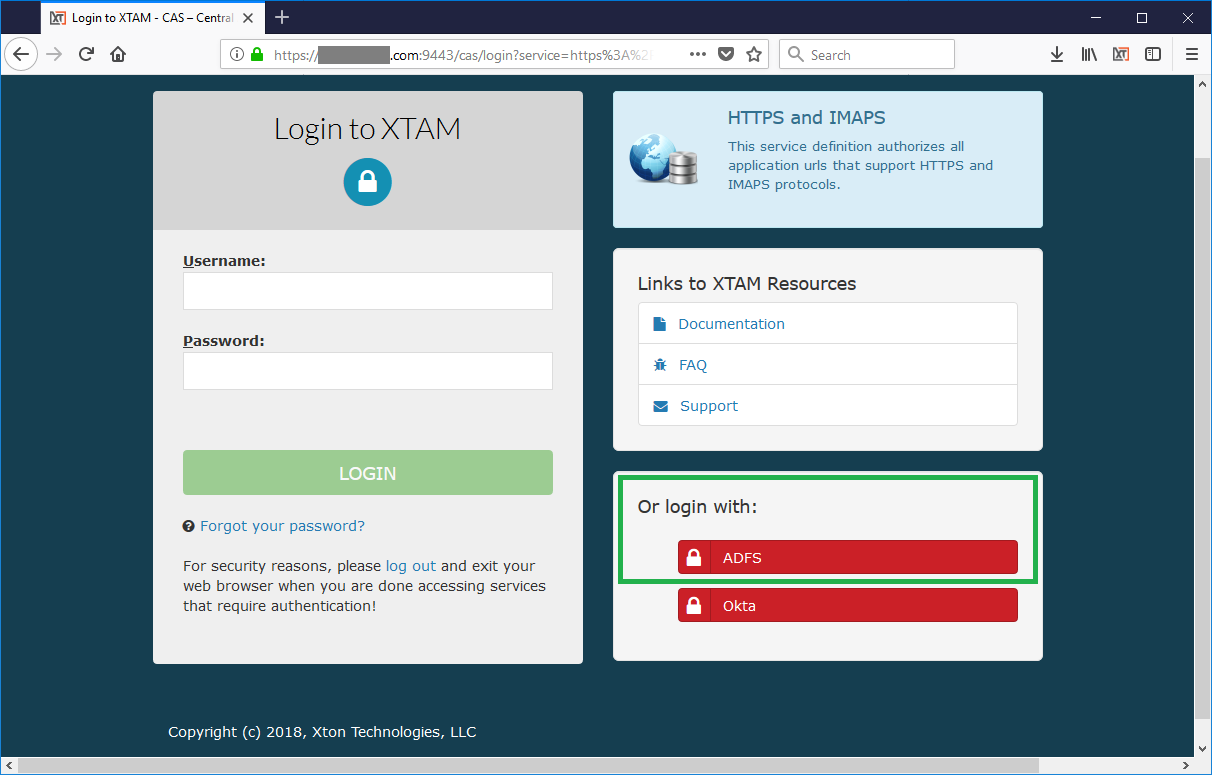Select the Login to XTAM browser tab
The width and height of the screenshot is (1212, 775).
tap(130, 17)
